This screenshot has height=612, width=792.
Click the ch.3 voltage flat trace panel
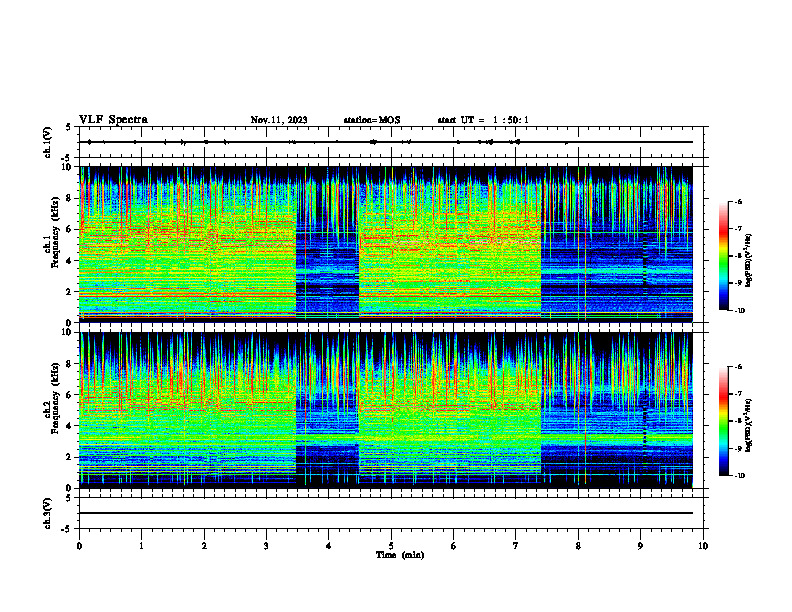[391, 513]
